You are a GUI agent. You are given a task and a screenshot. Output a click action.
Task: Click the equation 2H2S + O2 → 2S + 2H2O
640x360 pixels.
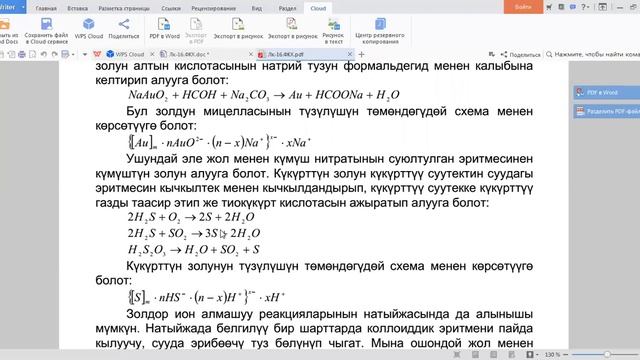[x=191, y=217]
